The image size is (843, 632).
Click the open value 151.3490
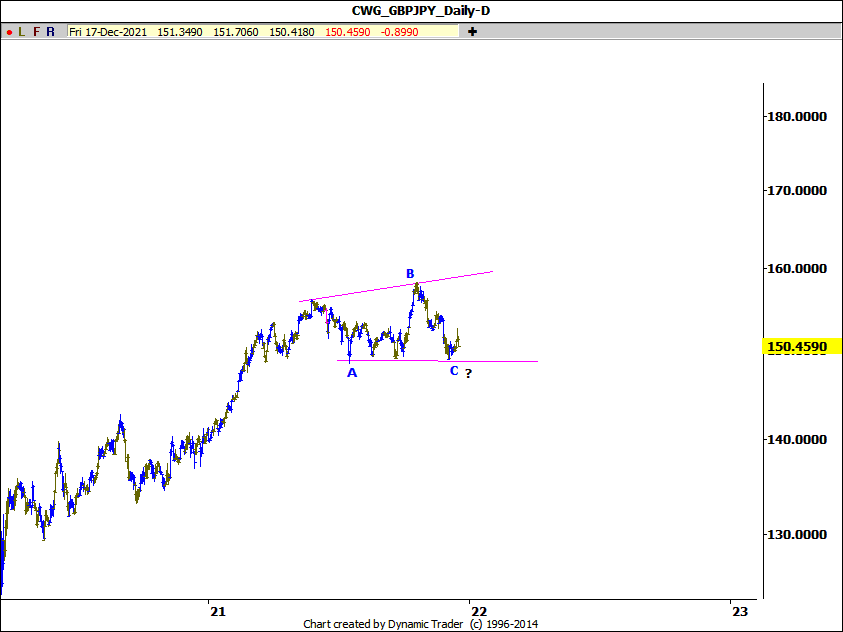[x=180, y=32]
